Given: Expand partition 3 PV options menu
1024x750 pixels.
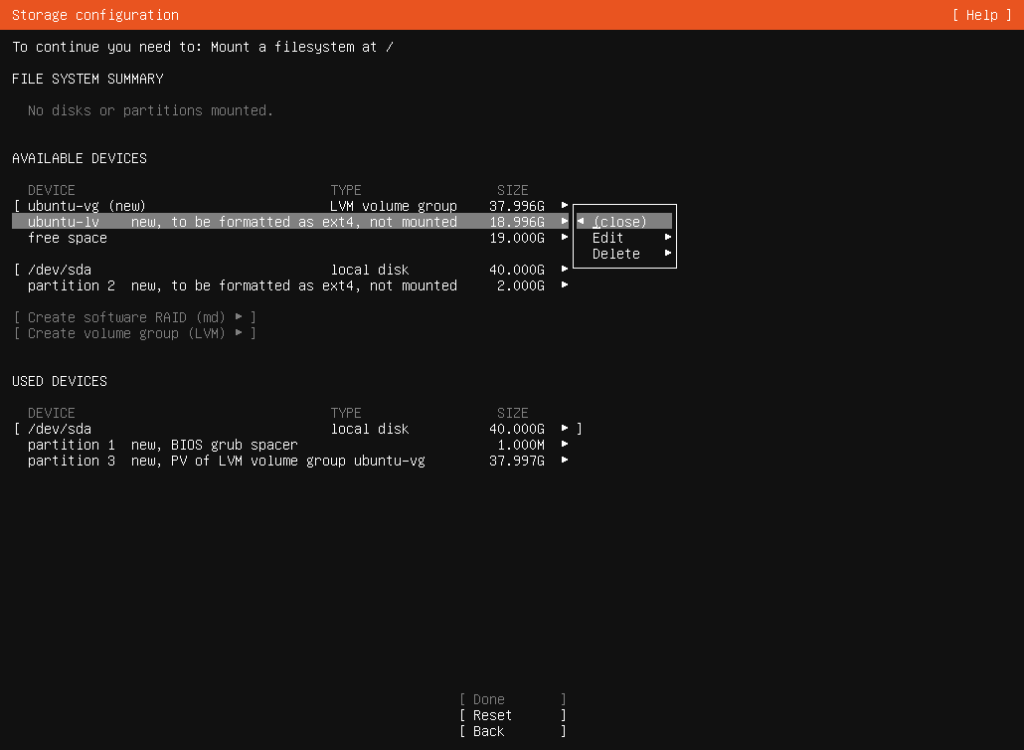Looking at the screenshot, I should (x=565, y=460).
